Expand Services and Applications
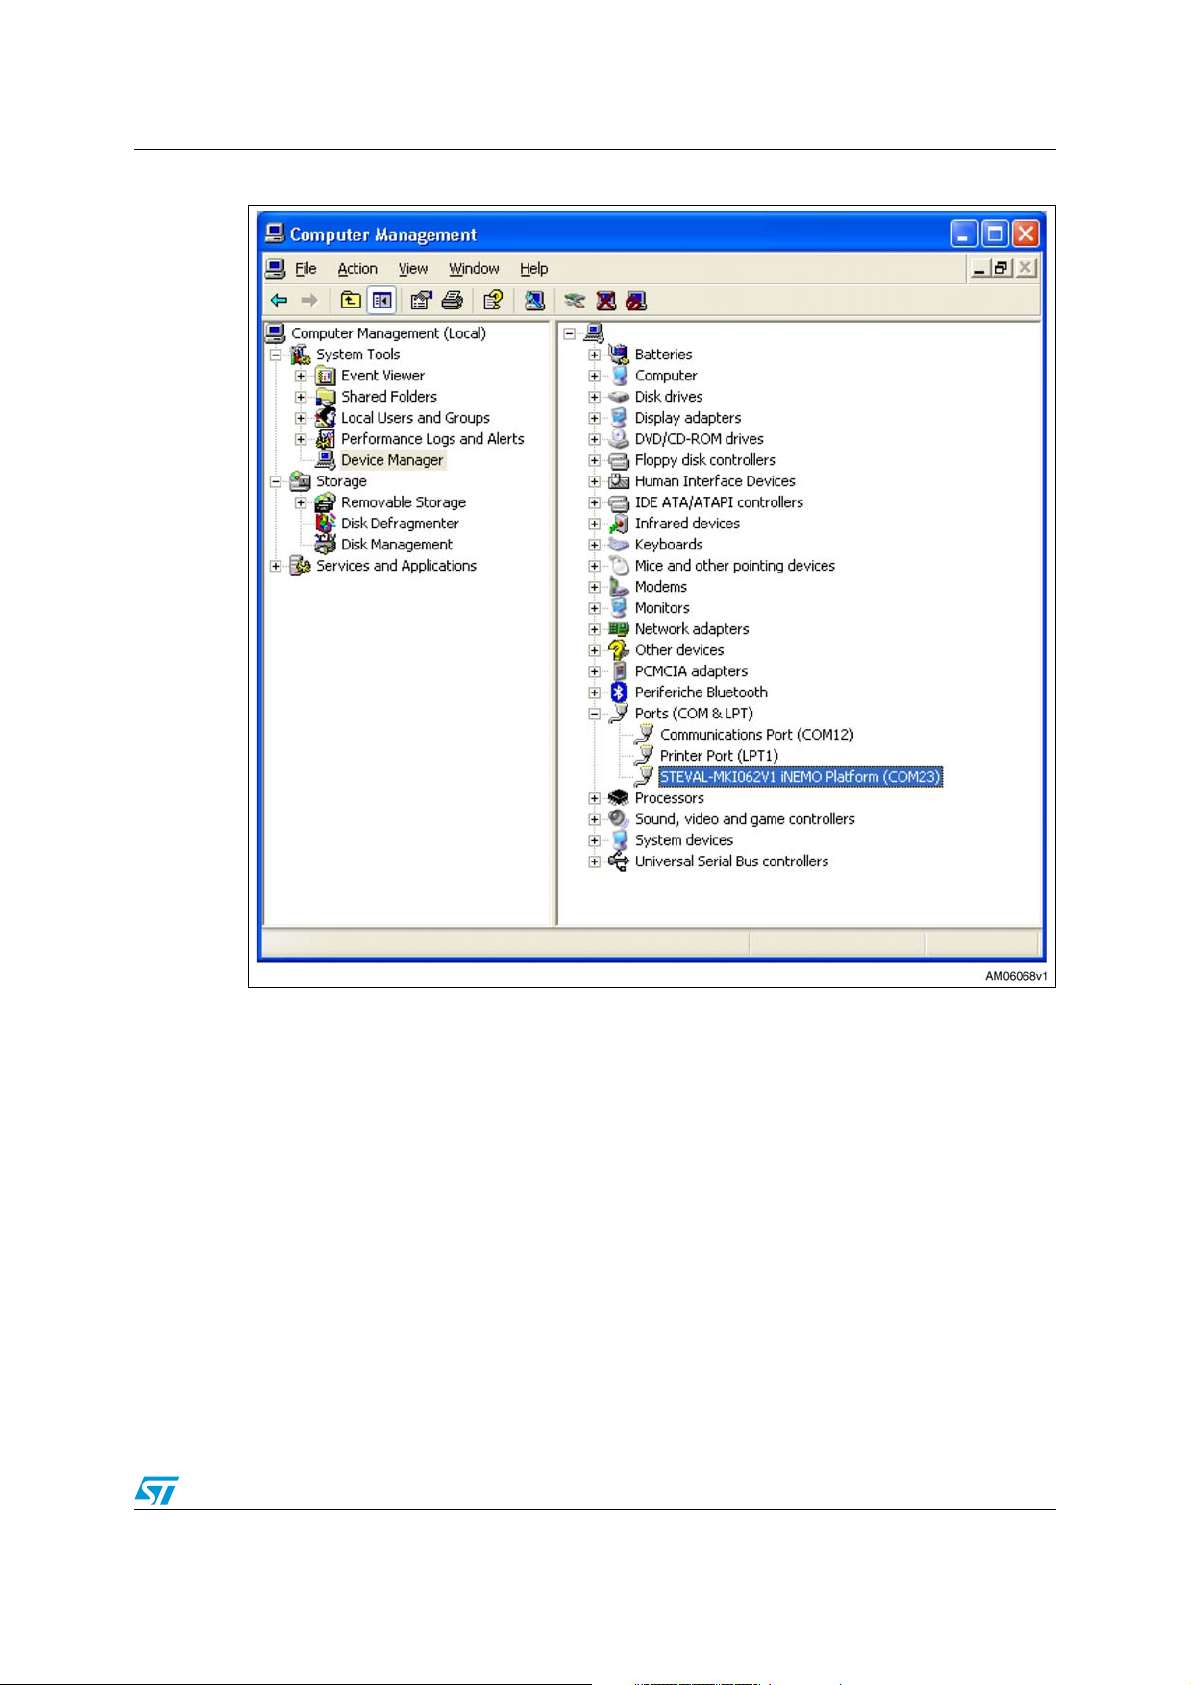The image size is (1191, 1685). (x=275, y=566)
